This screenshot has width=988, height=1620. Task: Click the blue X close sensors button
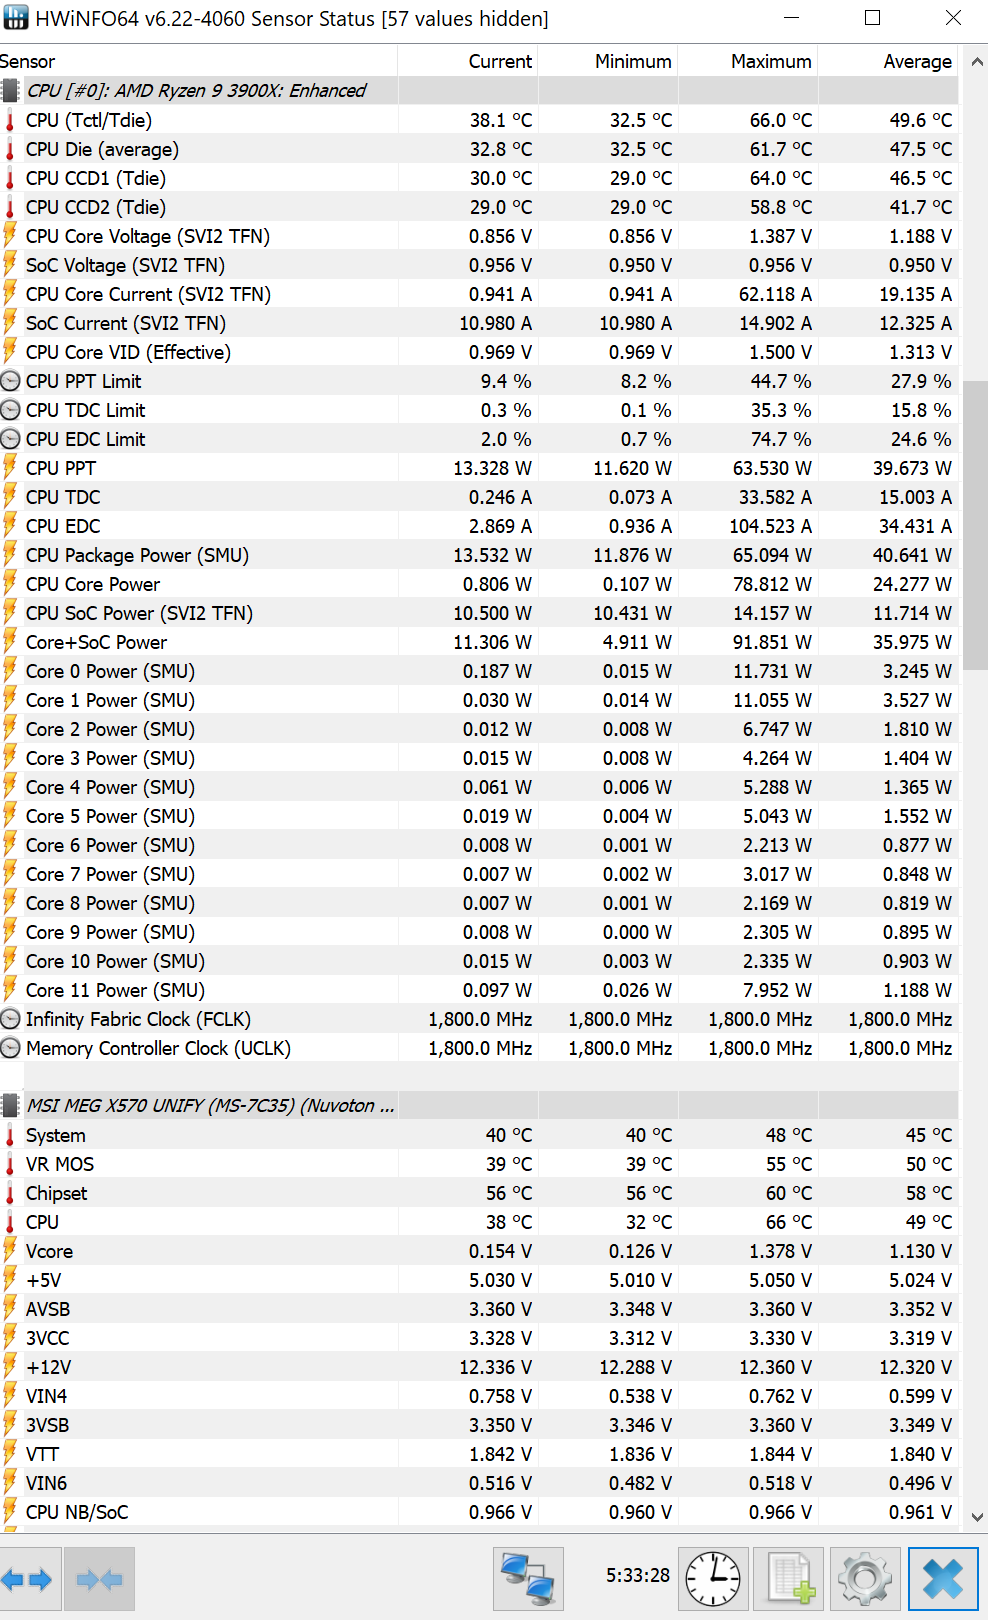943,1579
